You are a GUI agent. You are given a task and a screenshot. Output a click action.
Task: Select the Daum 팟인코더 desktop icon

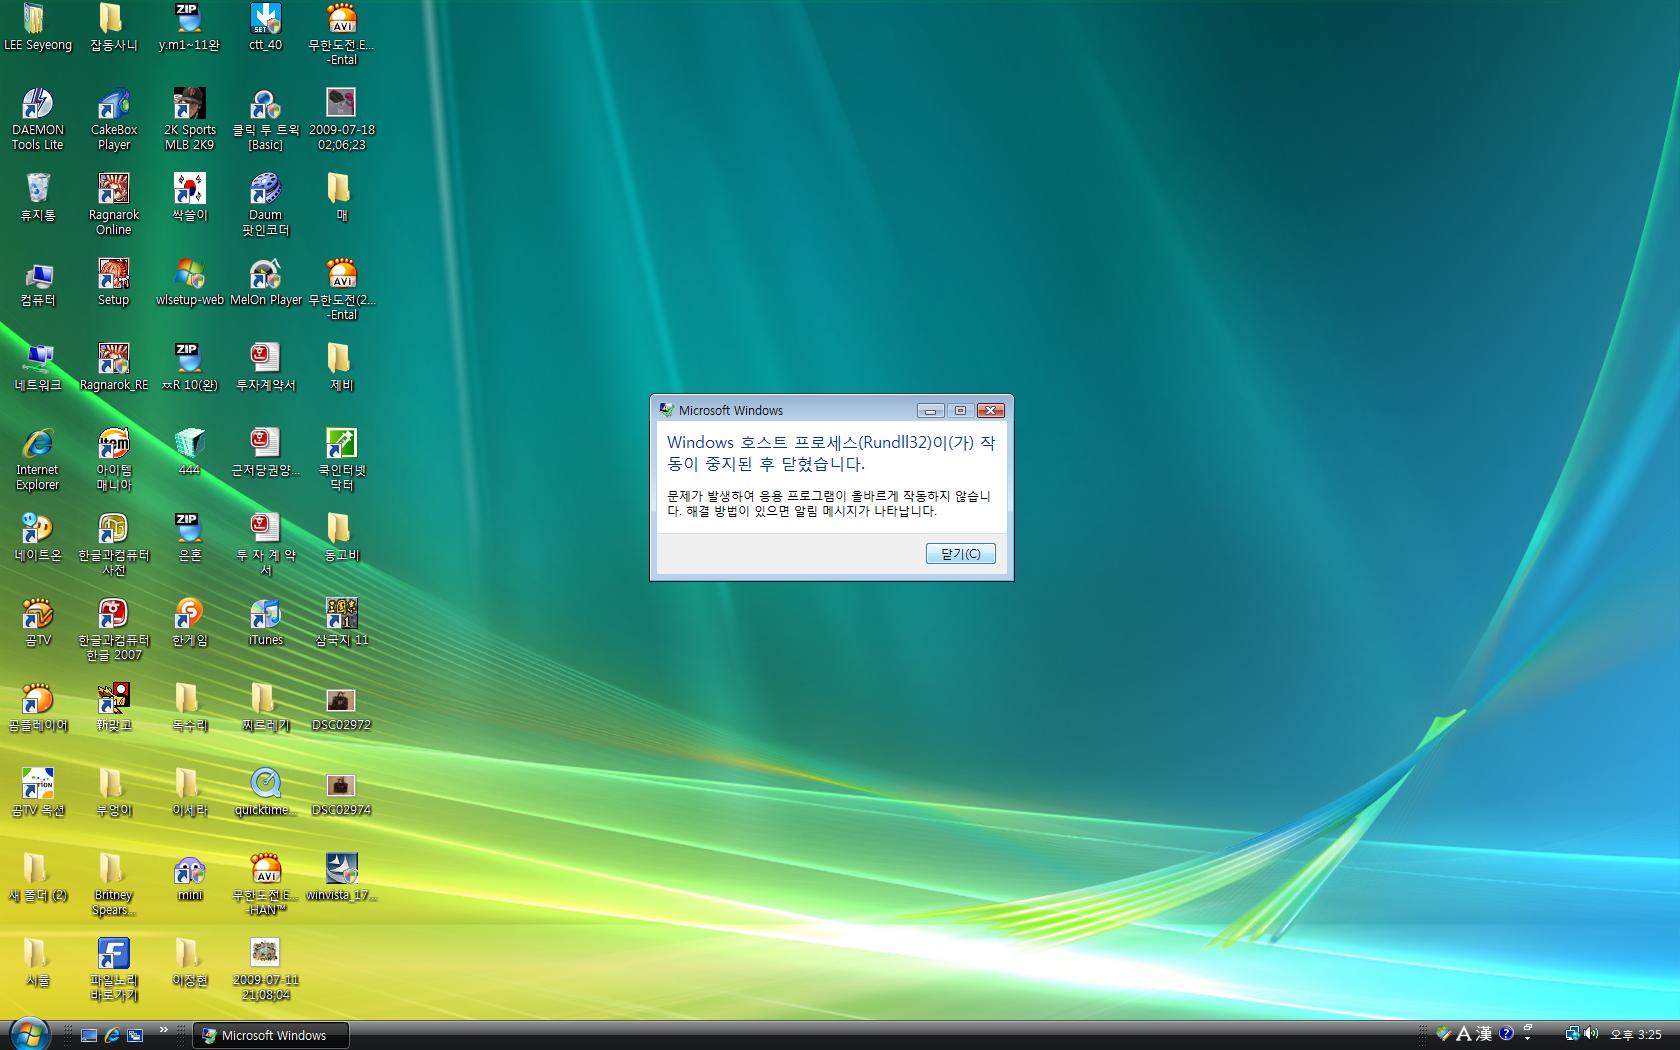coord(266,204)
